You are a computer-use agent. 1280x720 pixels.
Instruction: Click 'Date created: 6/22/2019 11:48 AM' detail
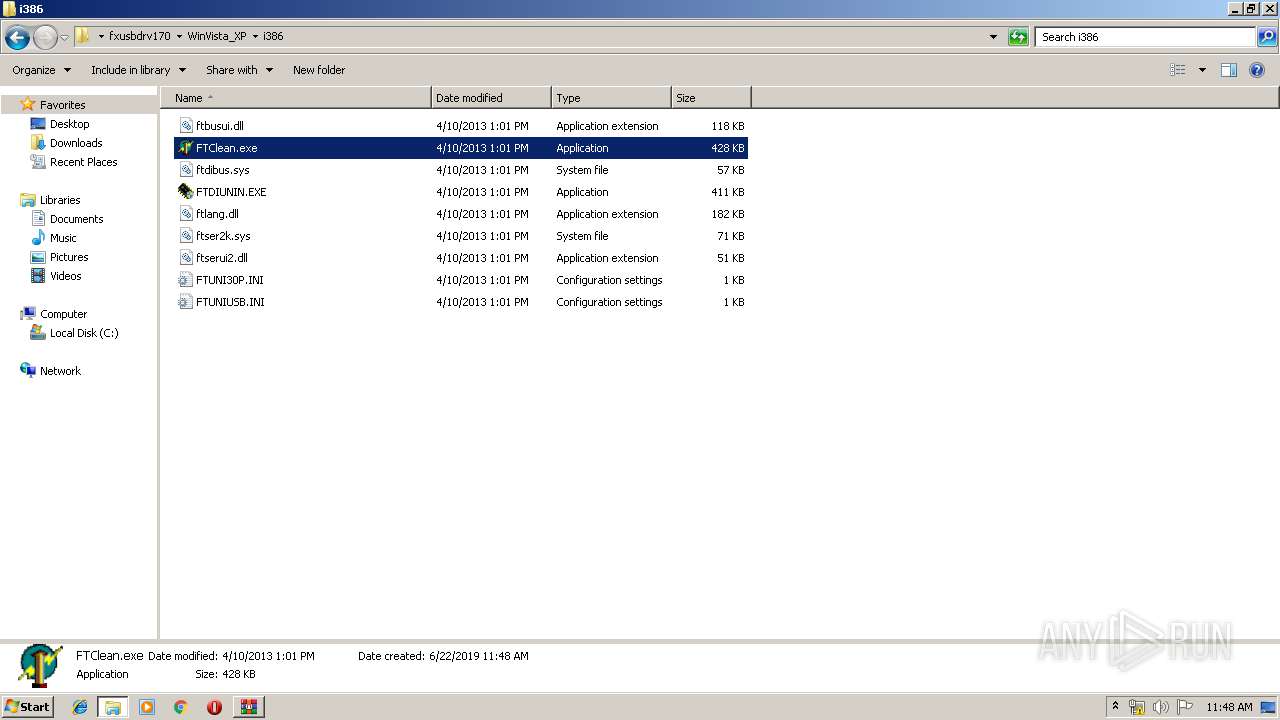[443, 656]
